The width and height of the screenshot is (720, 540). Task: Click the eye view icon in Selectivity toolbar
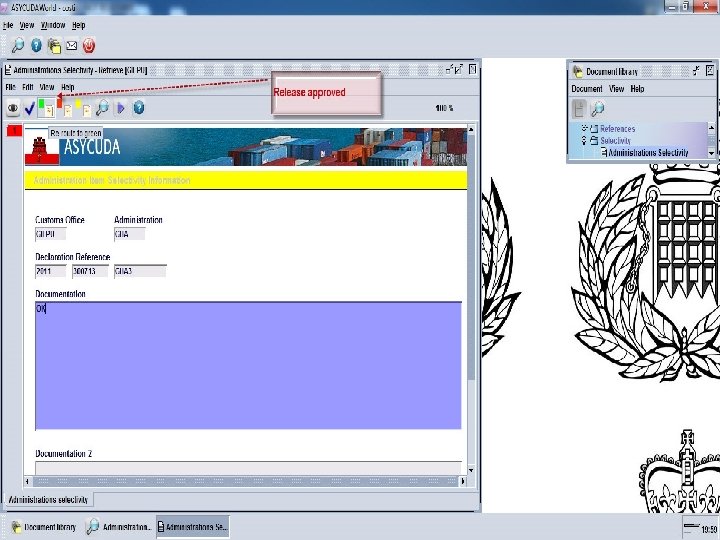13,108
